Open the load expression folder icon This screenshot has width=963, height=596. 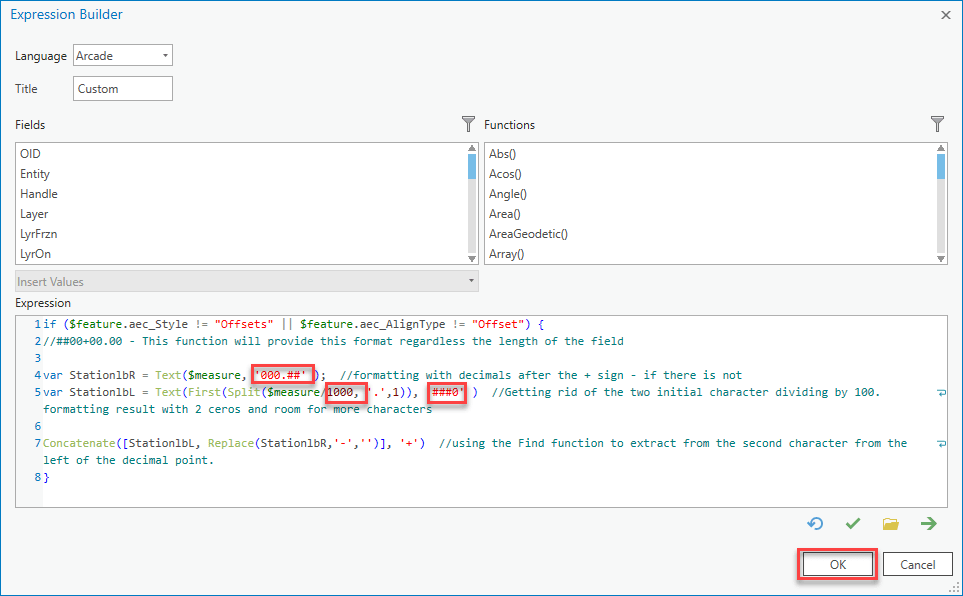pos(890,523)
